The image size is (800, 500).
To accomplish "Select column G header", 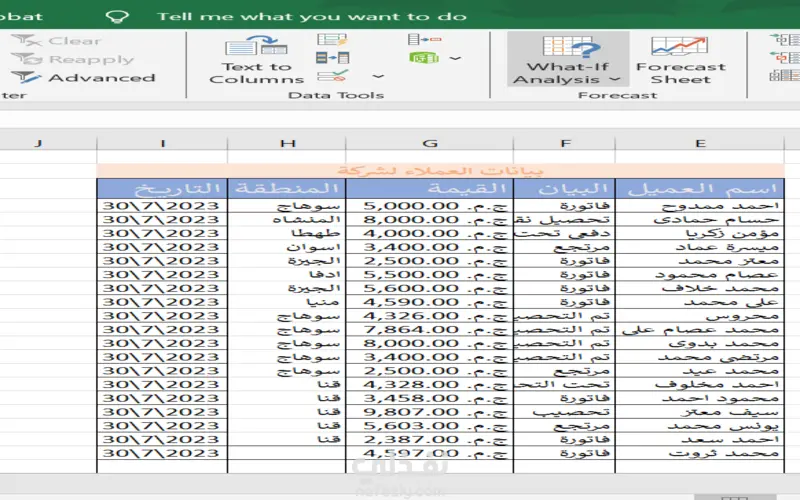I will tap(430, 143).
